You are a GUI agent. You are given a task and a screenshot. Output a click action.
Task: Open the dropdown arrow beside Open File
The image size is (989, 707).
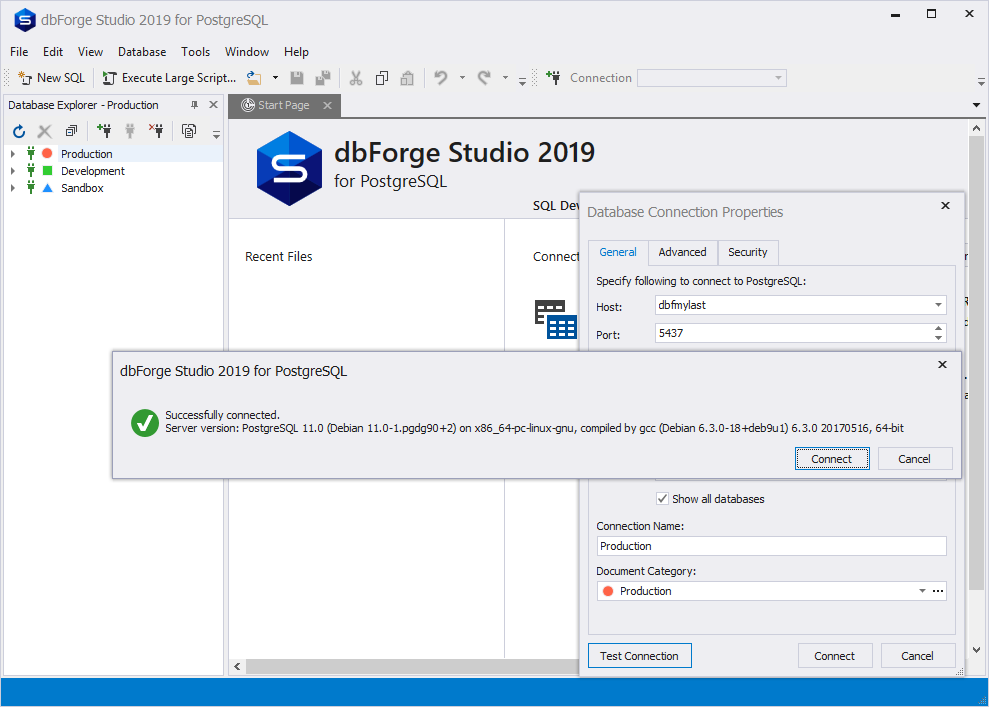pos(275,78)
